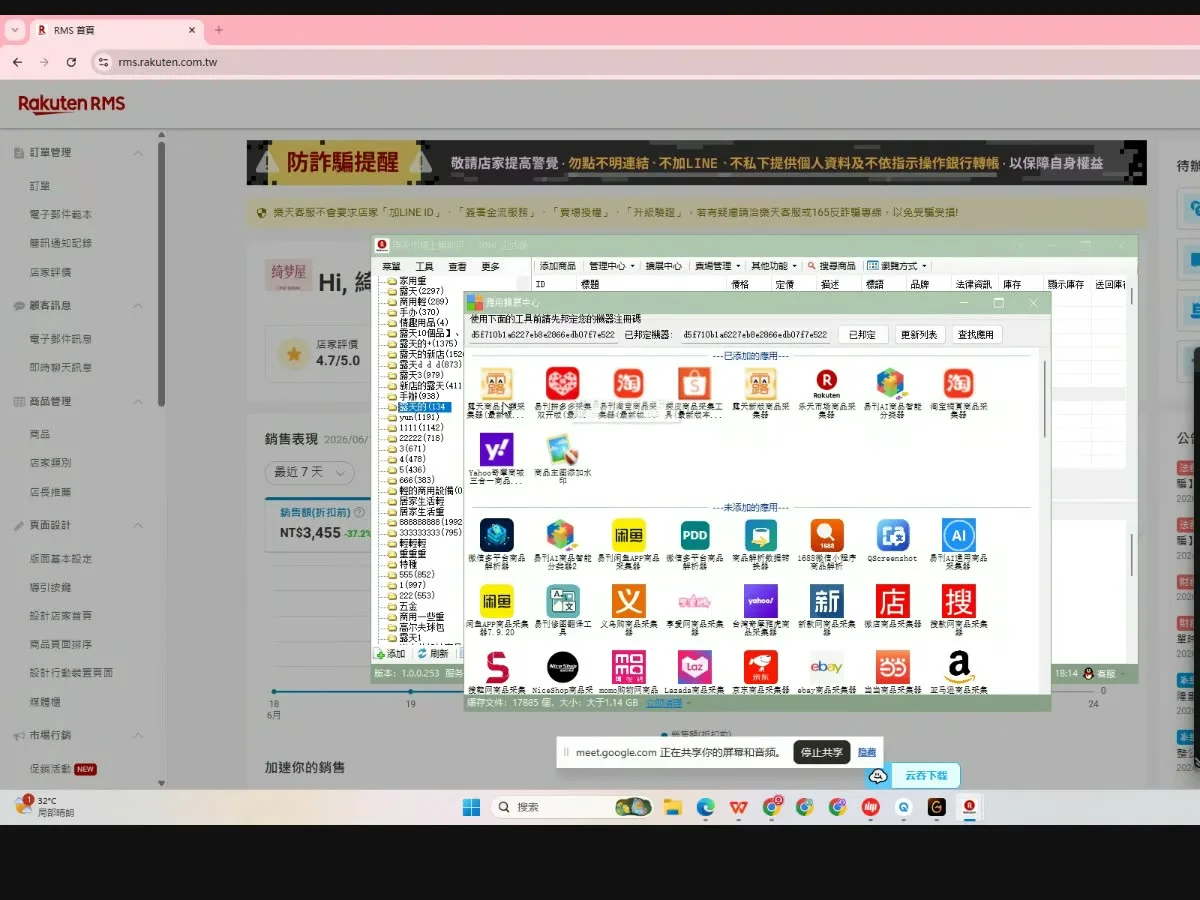Open the Microsoft Edge taskbar icon

[x=705, y=807]
